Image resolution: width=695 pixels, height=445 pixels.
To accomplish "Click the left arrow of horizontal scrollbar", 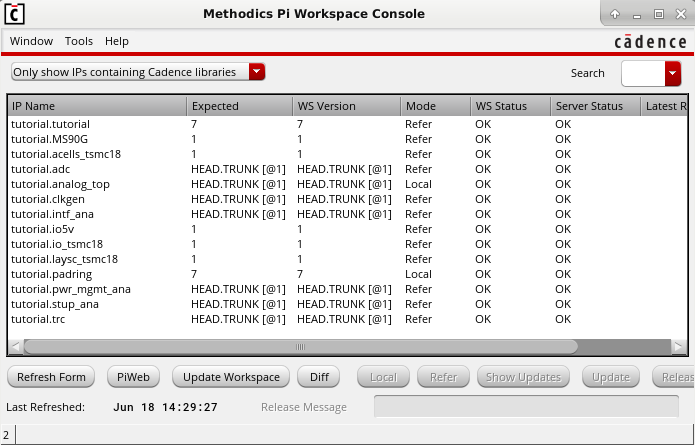I will pos(15,346).
